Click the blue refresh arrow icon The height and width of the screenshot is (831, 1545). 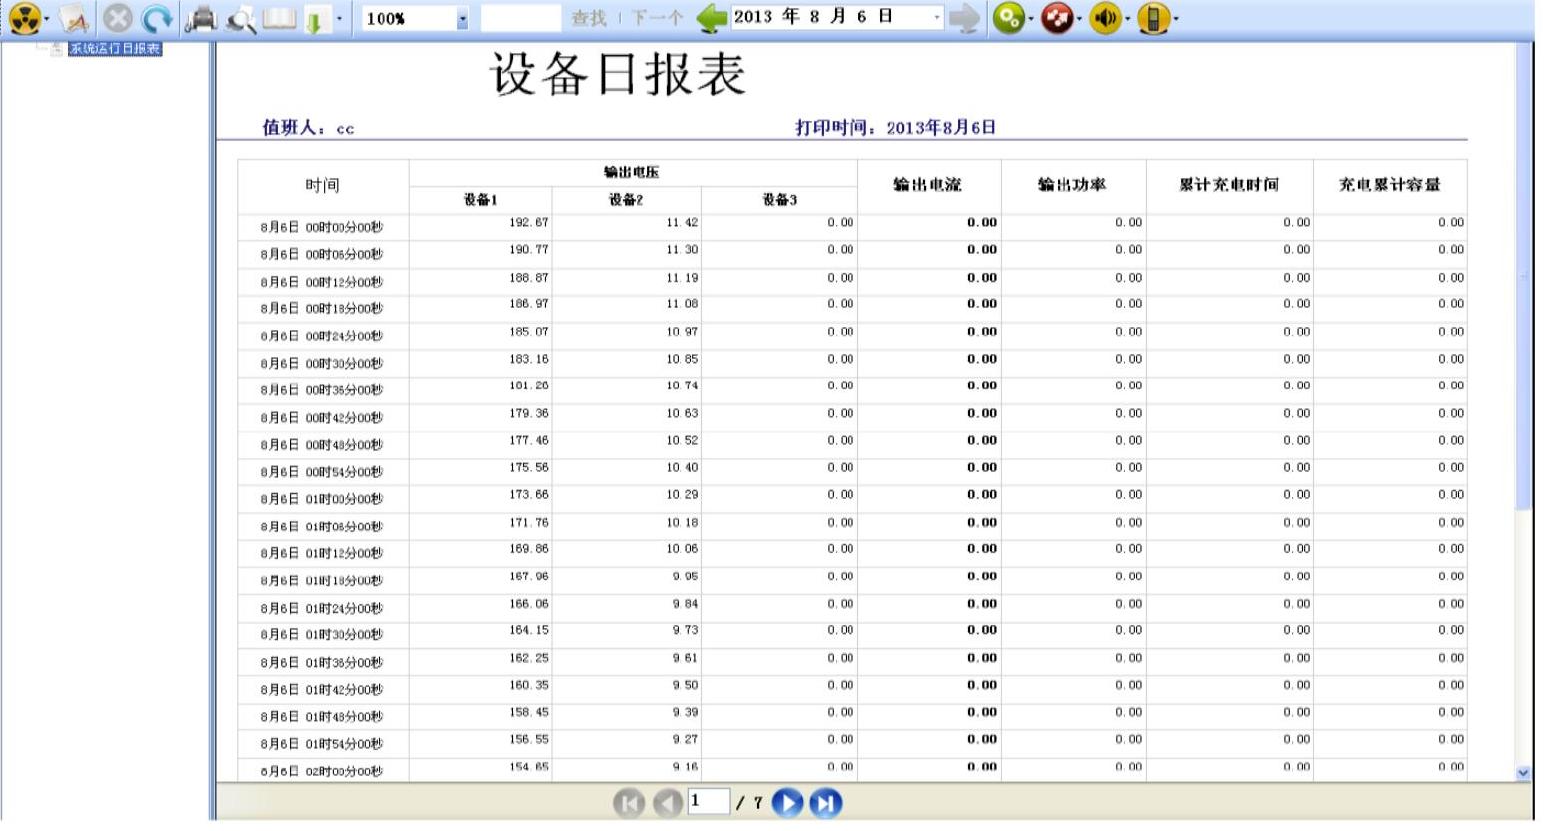pos(156,18)
